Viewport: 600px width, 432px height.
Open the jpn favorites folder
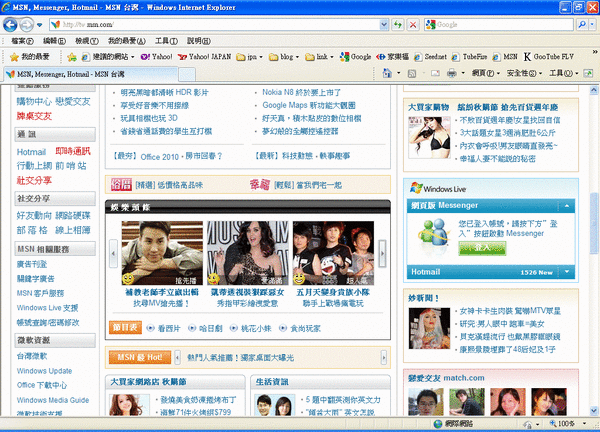click(x=249, y=57)
